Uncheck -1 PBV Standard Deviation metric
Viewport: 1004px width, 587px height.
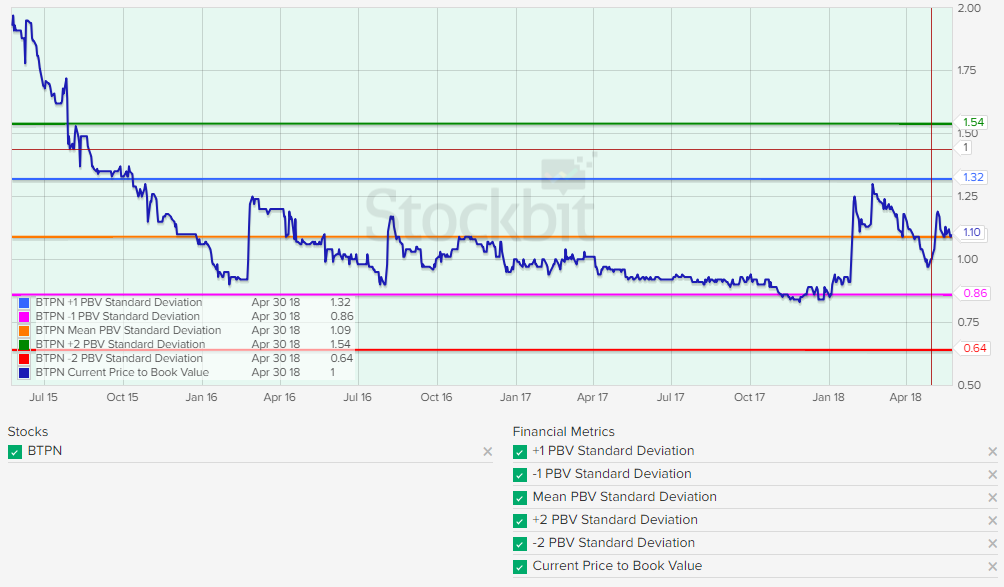pos(520,475)
